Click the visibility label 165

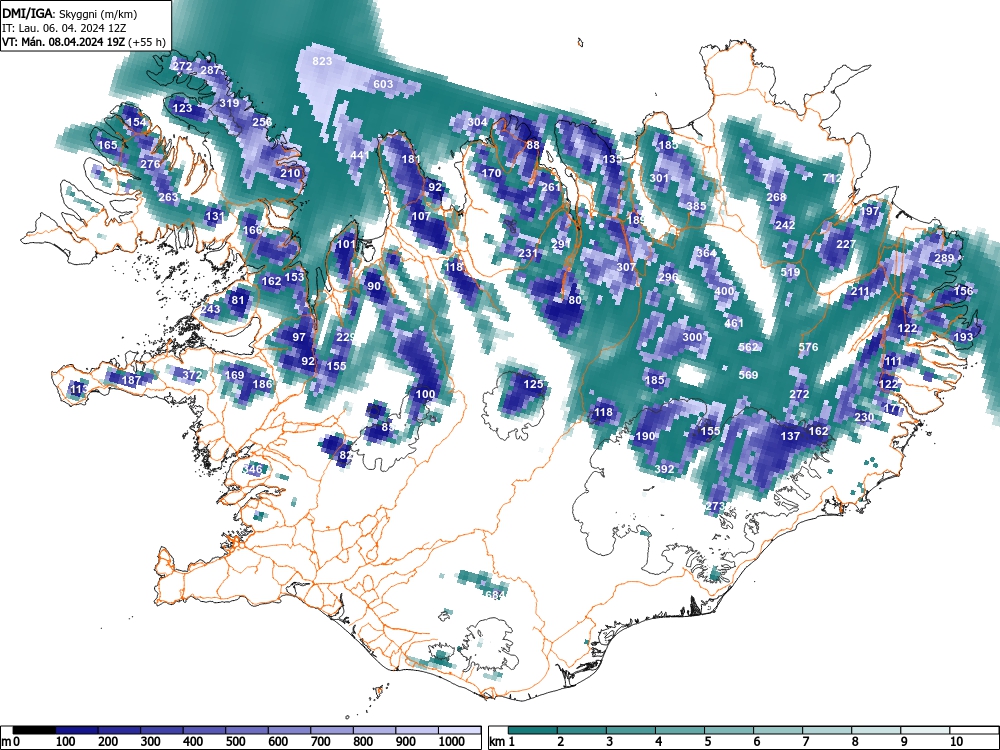click(108, 145)
